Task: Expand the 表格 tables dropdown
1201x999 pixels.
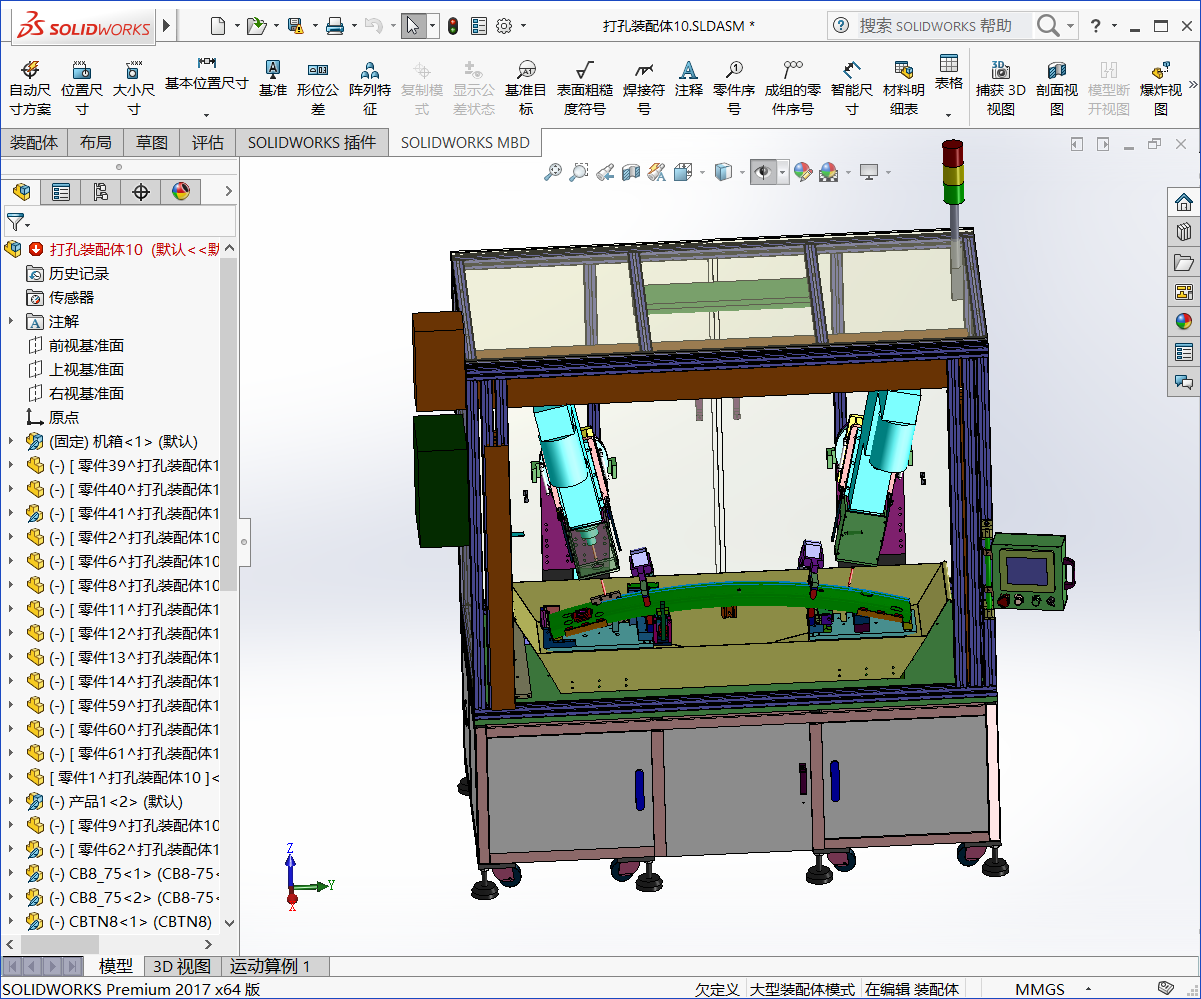Action: [948, 115]
